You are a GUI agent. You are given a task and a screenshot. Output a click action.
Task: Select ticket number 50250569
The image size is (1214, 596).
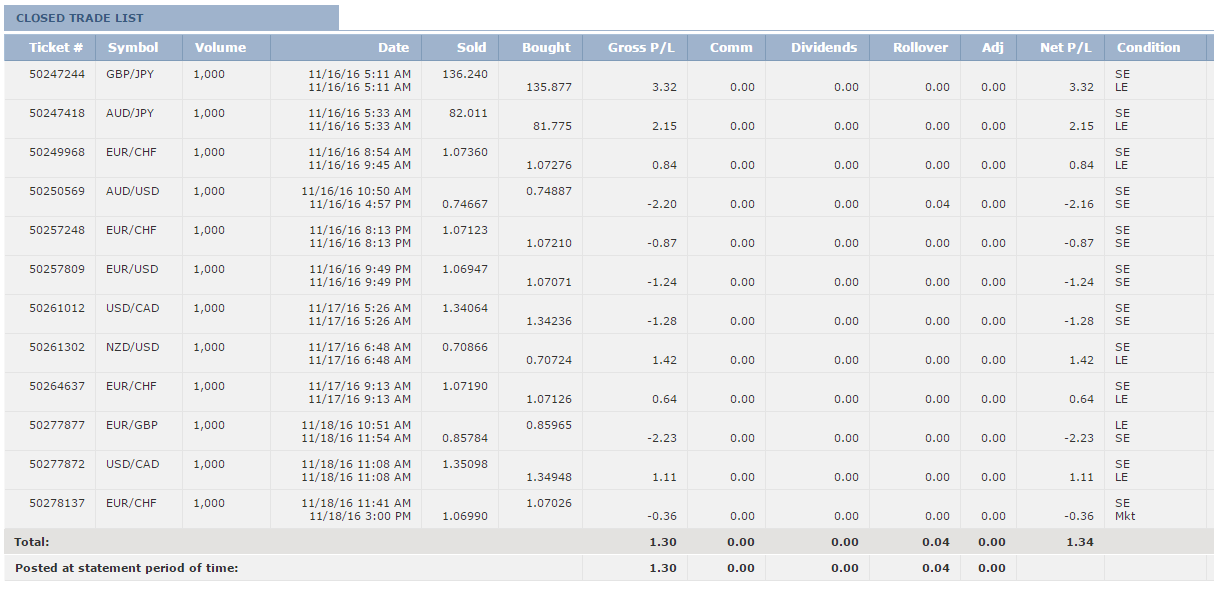(57, 191)
